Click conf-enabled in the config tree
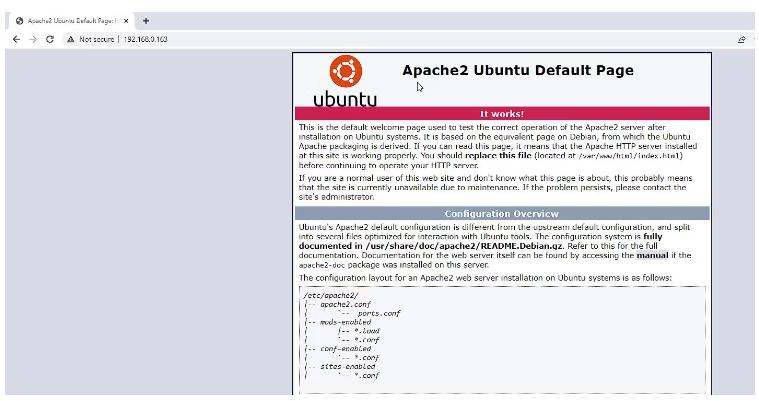Viewport: 759px width, 401px height. (345, 349)
